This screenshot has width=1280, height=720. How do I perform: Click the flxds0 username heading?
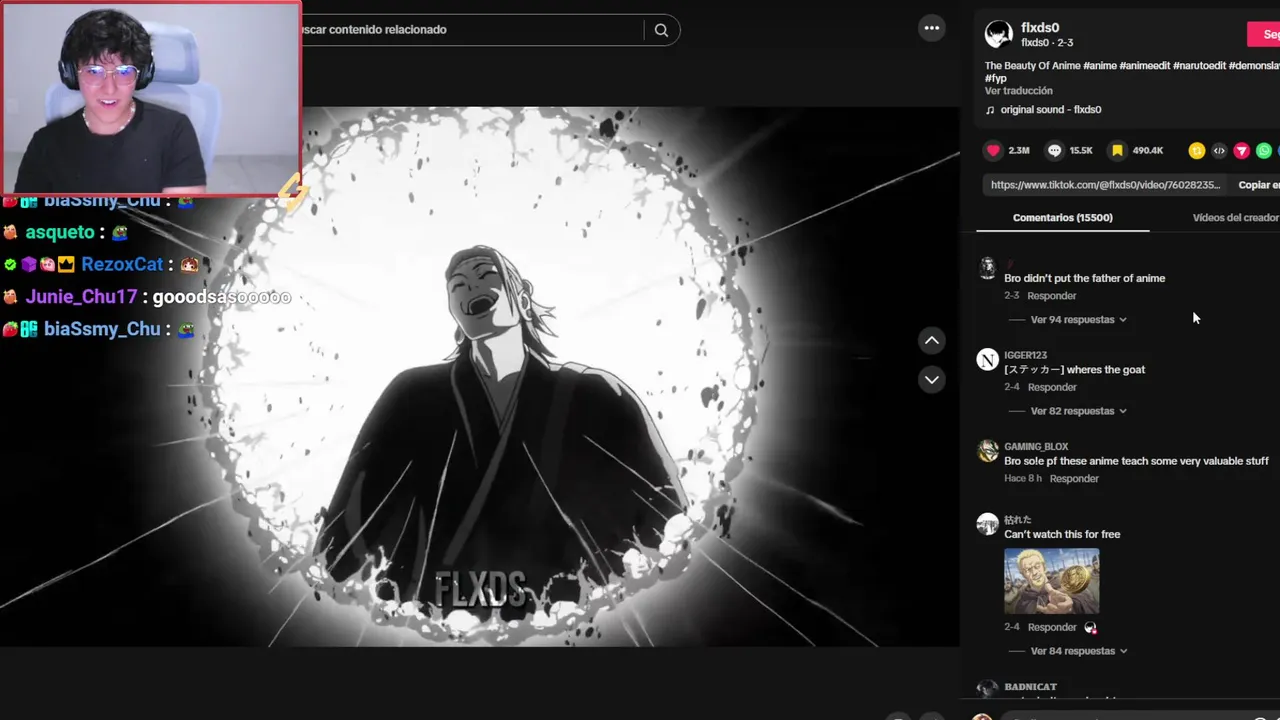coord(1040,28)
